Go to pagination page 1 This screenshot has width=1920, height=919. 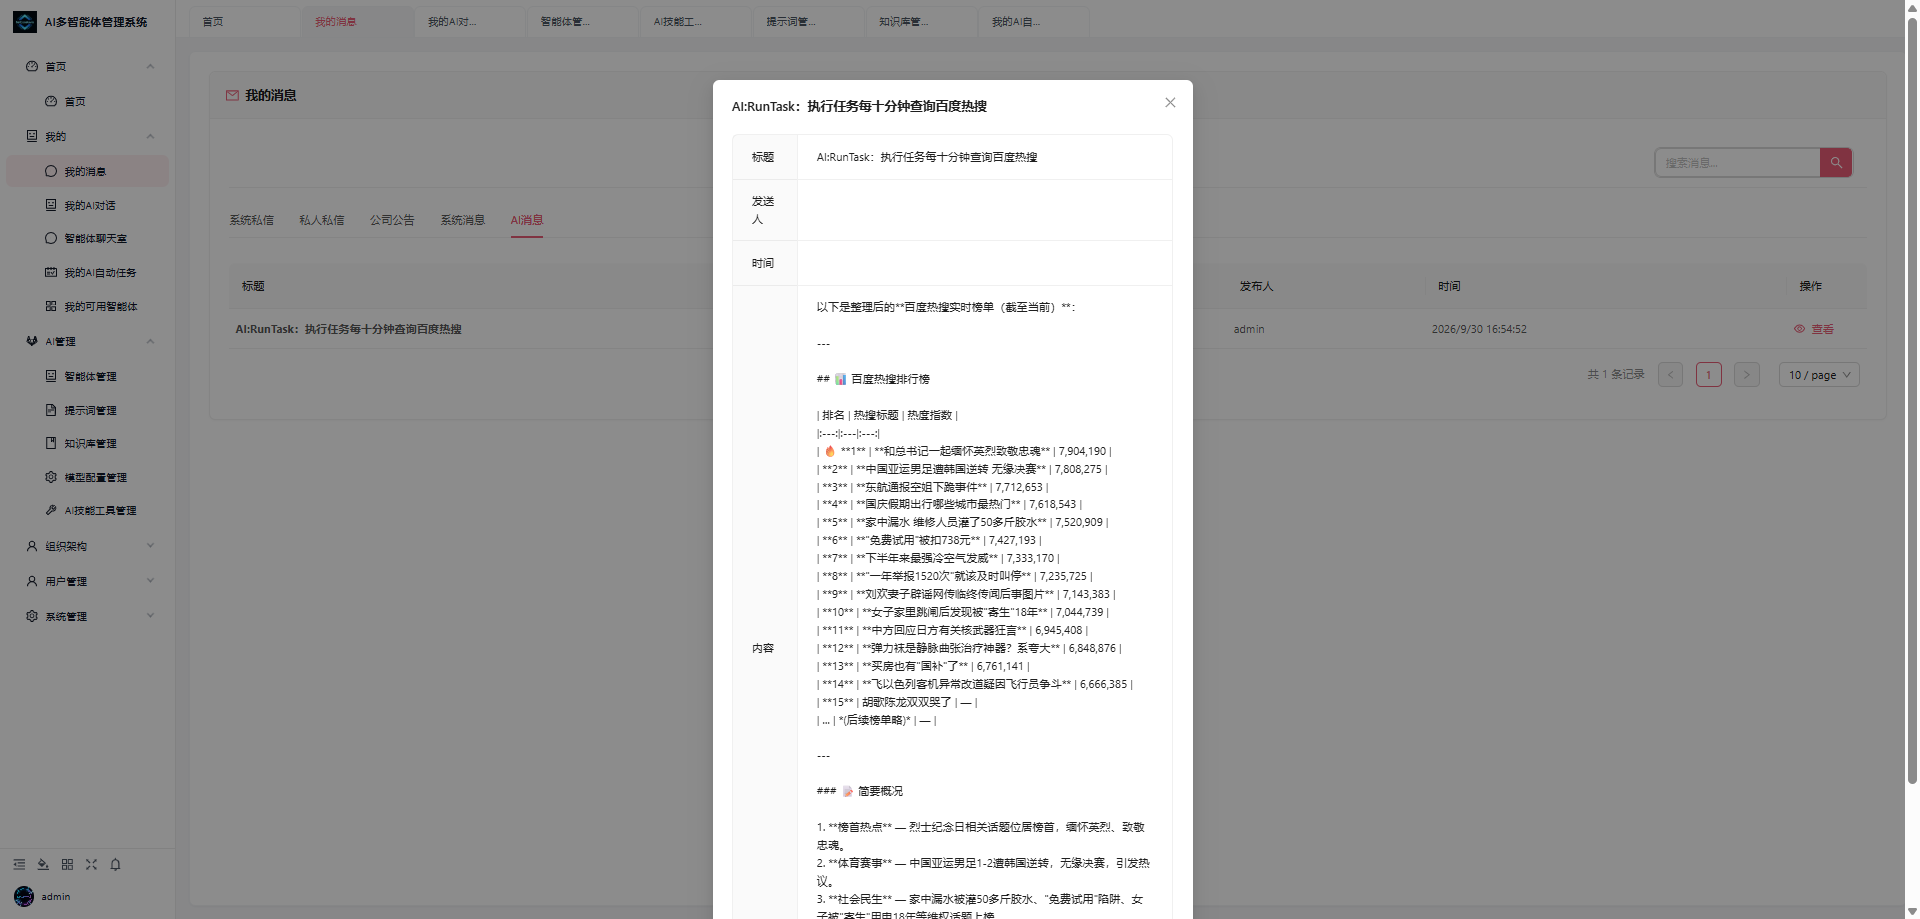pyautogui.click(x=1708, y=375)
